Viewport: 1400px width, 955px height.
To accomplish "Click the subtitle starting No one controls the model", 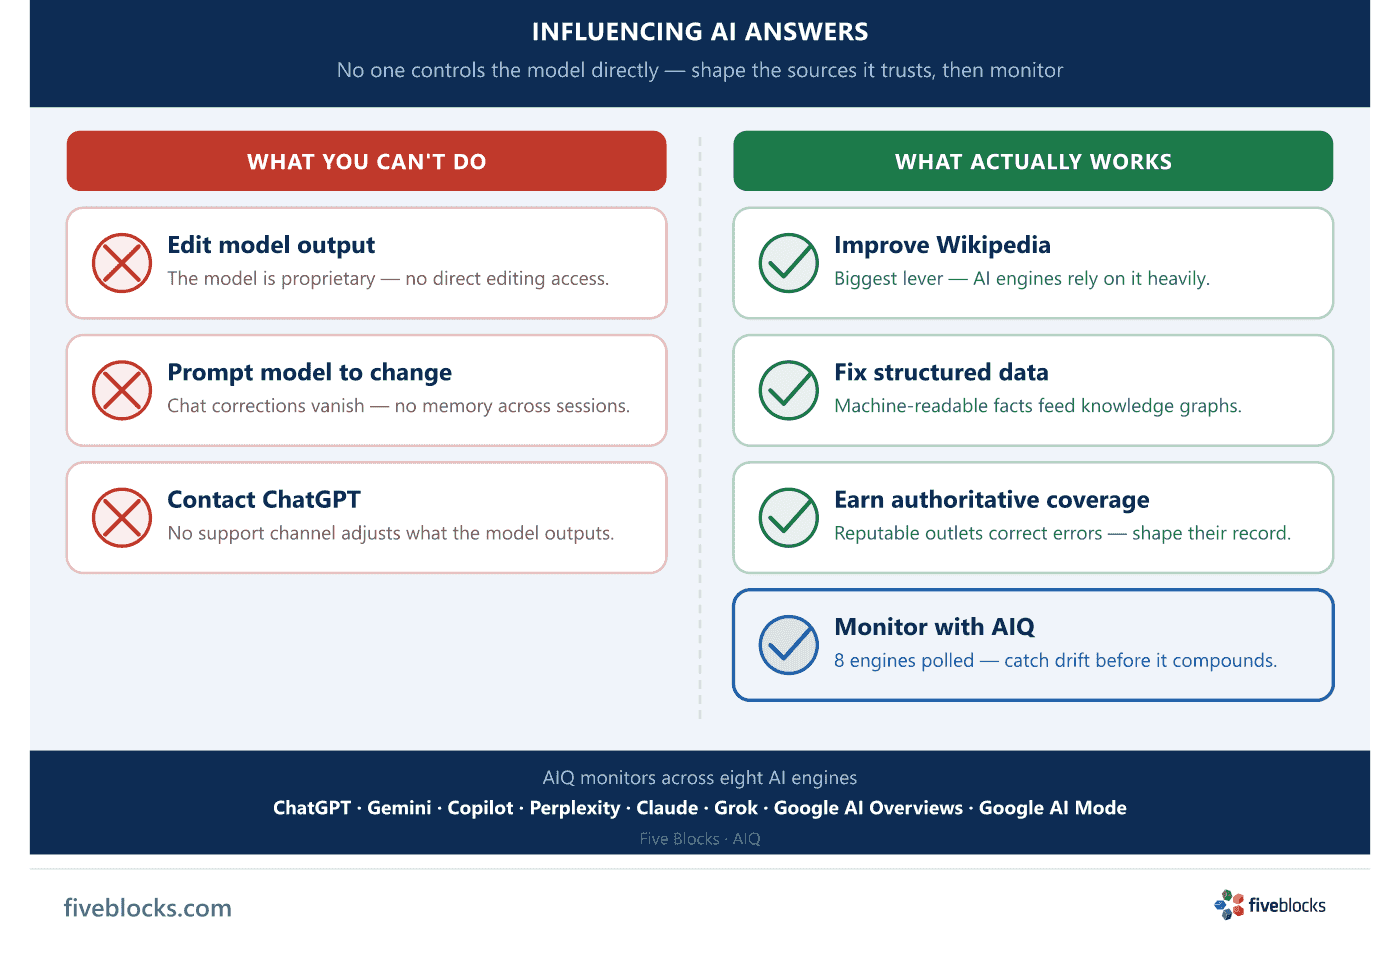I will [700, 70].
